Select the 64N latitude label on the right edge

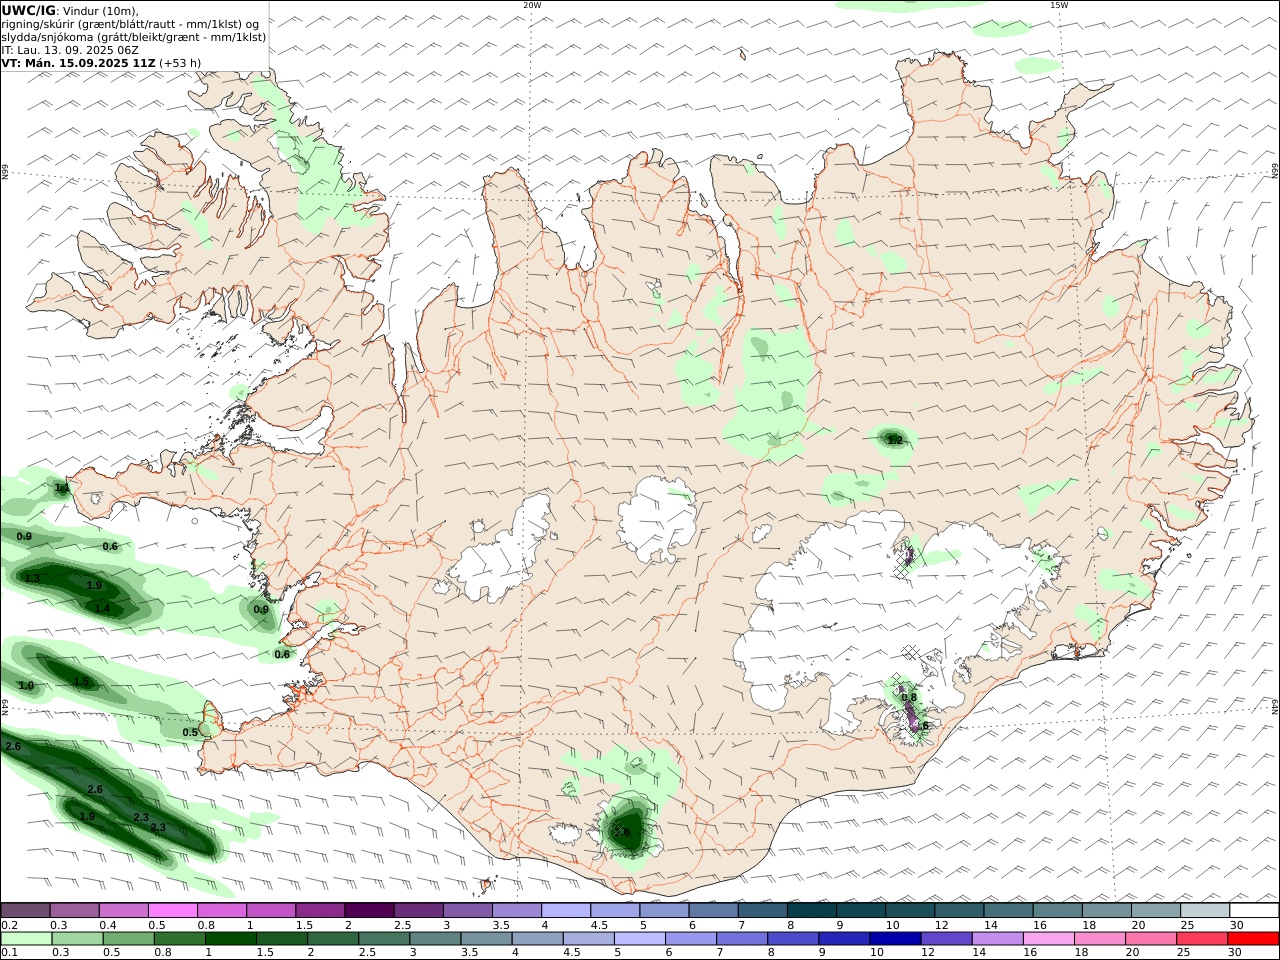[x=1275, y=706]
